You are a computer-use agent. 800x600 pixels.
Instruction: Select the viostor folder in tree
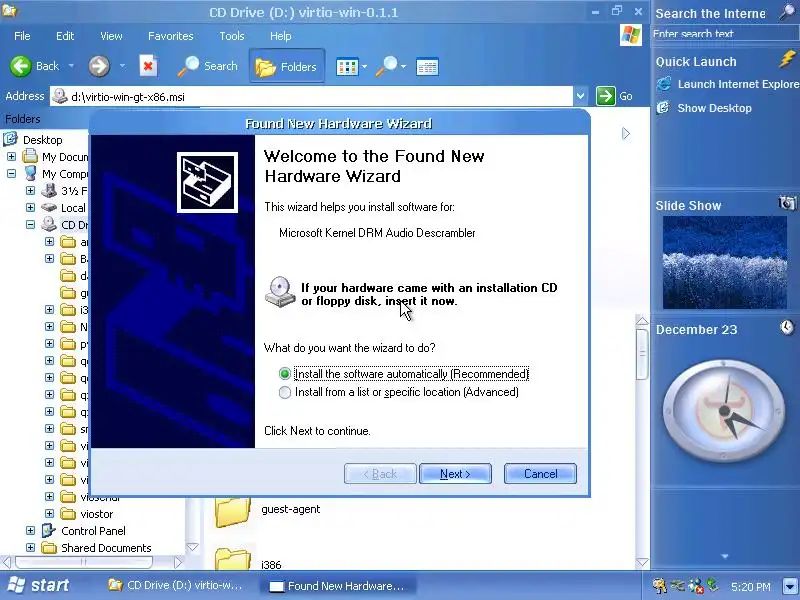pyautogui.click(x=96, y=514)
